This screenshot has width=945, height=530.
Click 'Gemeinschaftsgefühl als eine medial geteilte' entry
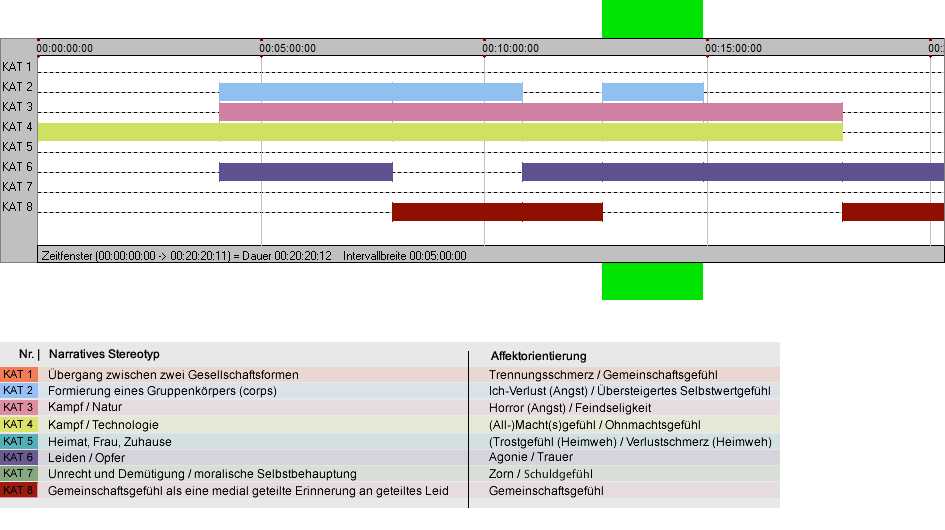[248, 491]
